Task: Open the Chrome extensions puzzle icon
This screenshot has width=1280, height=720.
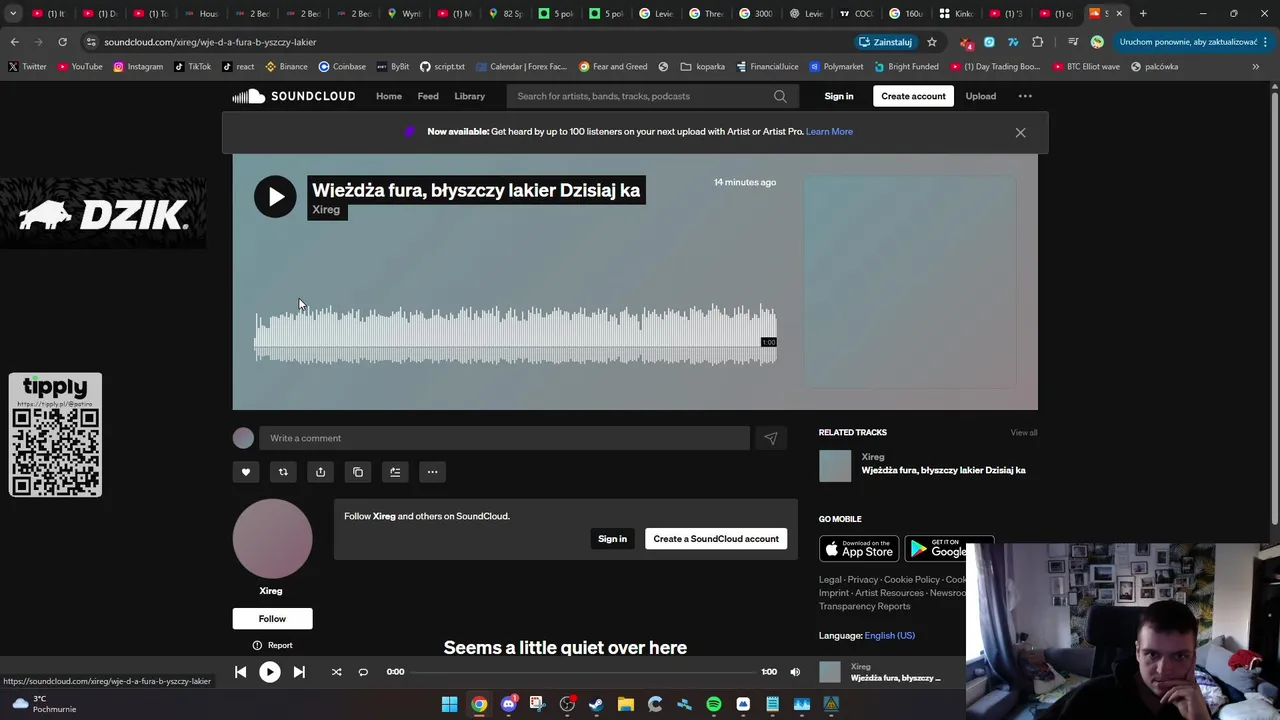Action: (1037, 42)
